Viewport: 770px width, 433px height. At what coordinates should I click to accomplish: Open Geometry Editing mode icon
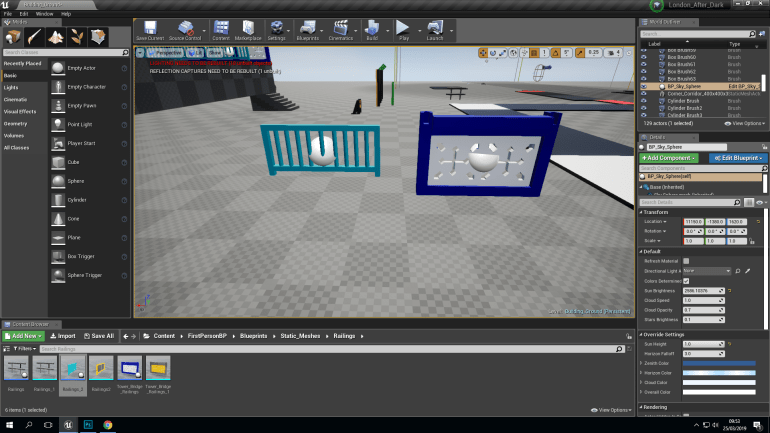pyautogui.click(x=98, y=37)
